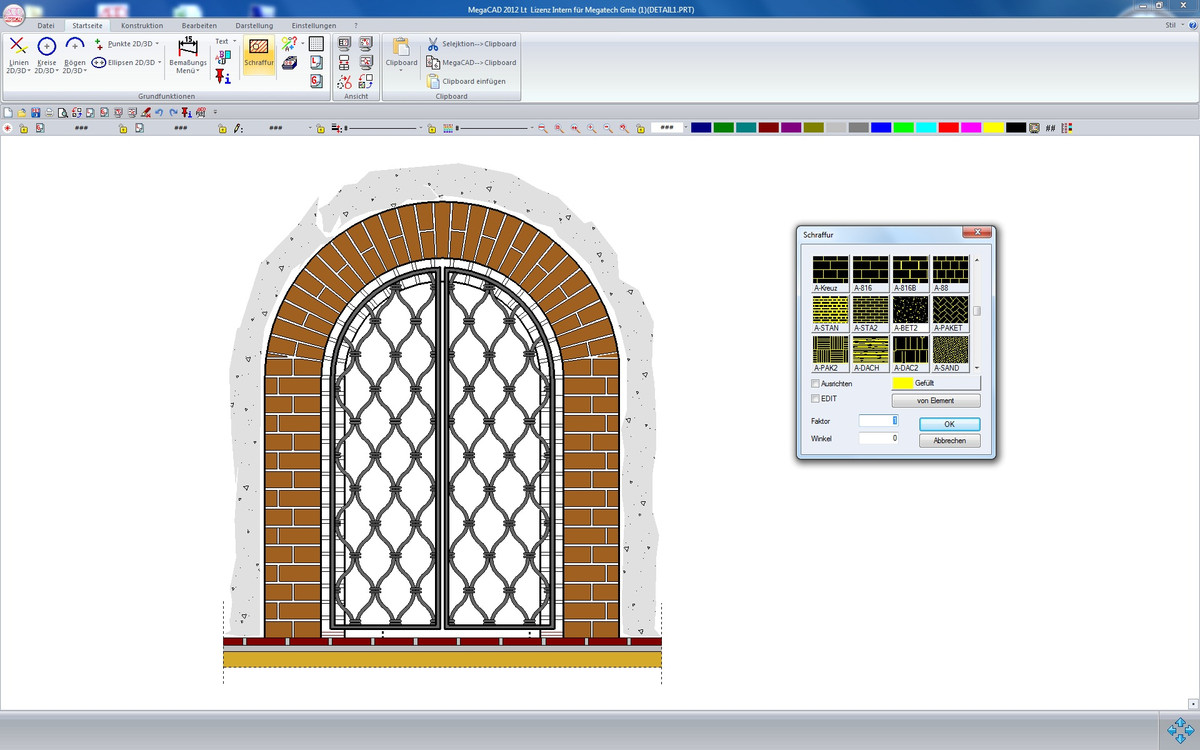
Task: Click the undo arrow in quick toolbar
Action: pos(159,113)
